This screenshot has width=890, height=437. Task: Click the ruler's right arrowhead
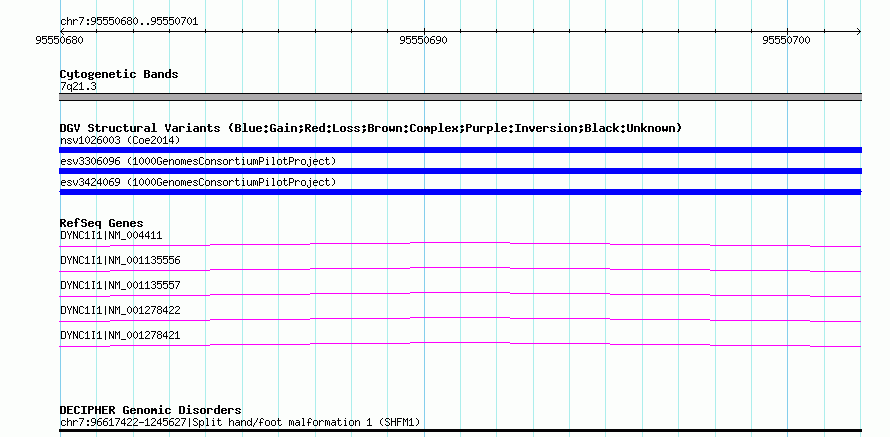858,32
